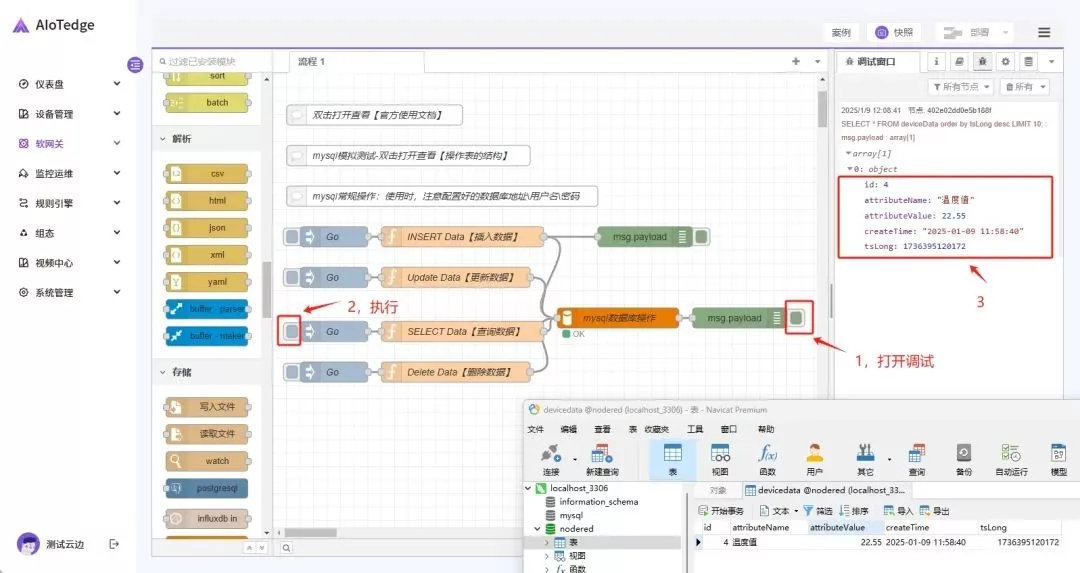Screen dimensions: 1080x573
Task: Click the 快照 snapshot camera button
Action: click(894, 32)
